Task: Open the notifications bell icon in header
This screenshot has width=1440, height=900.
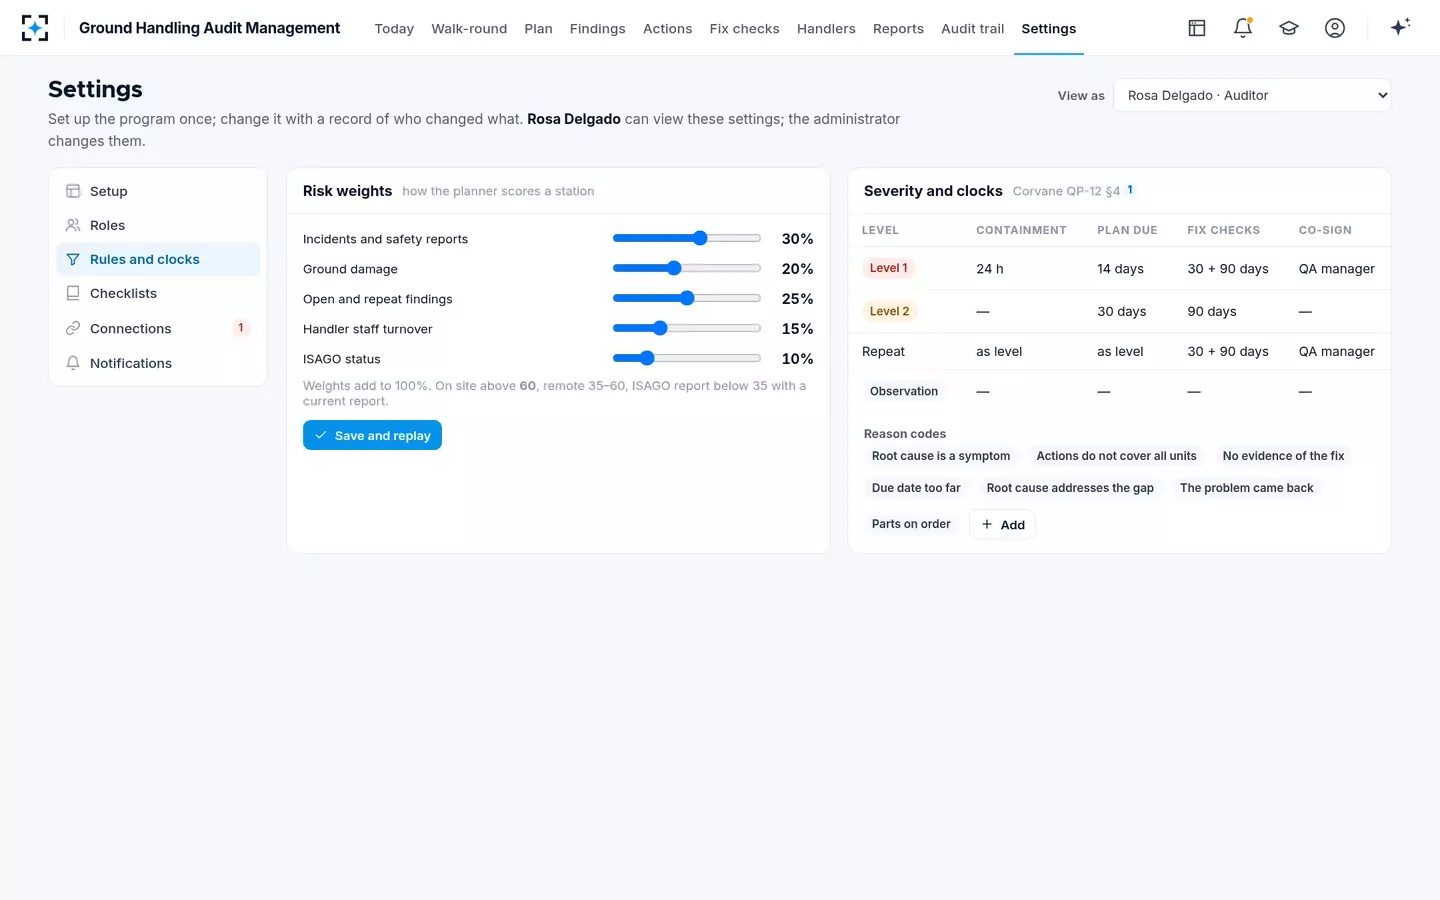Action: click(x=1243, y=28)
